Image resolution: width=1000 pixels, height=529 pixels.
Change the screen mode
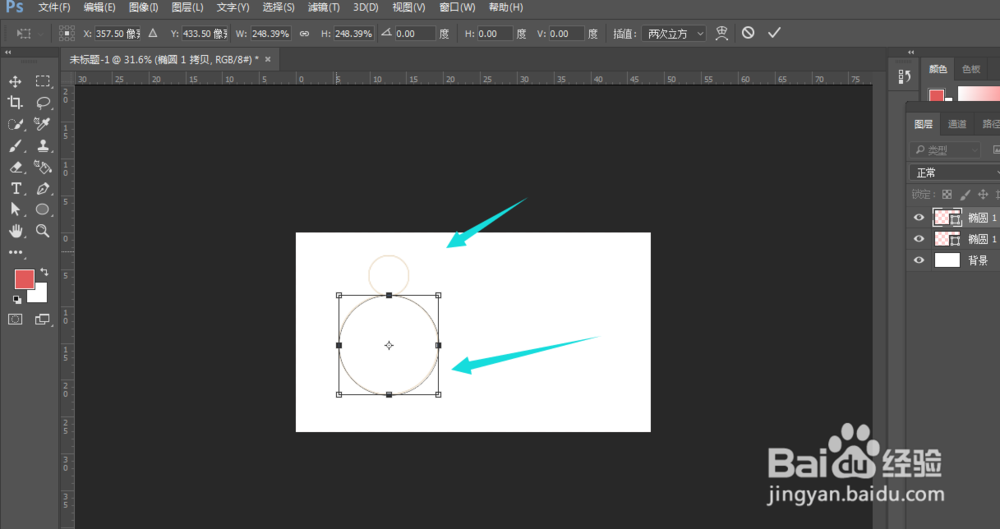(x=43, y=319)
